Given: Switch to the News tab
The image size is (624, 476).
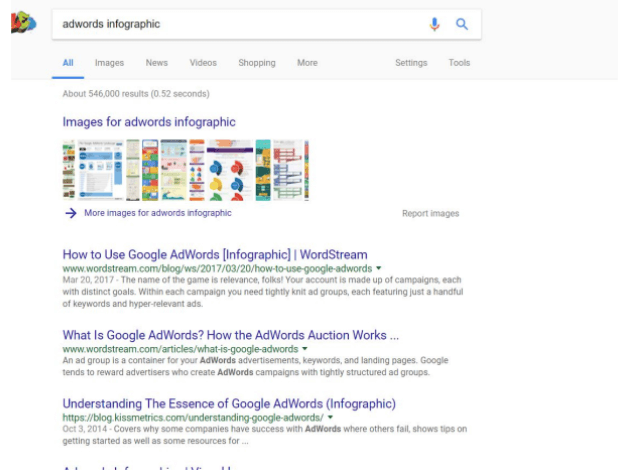Looking at the screenshot, I should pos(156,63).
